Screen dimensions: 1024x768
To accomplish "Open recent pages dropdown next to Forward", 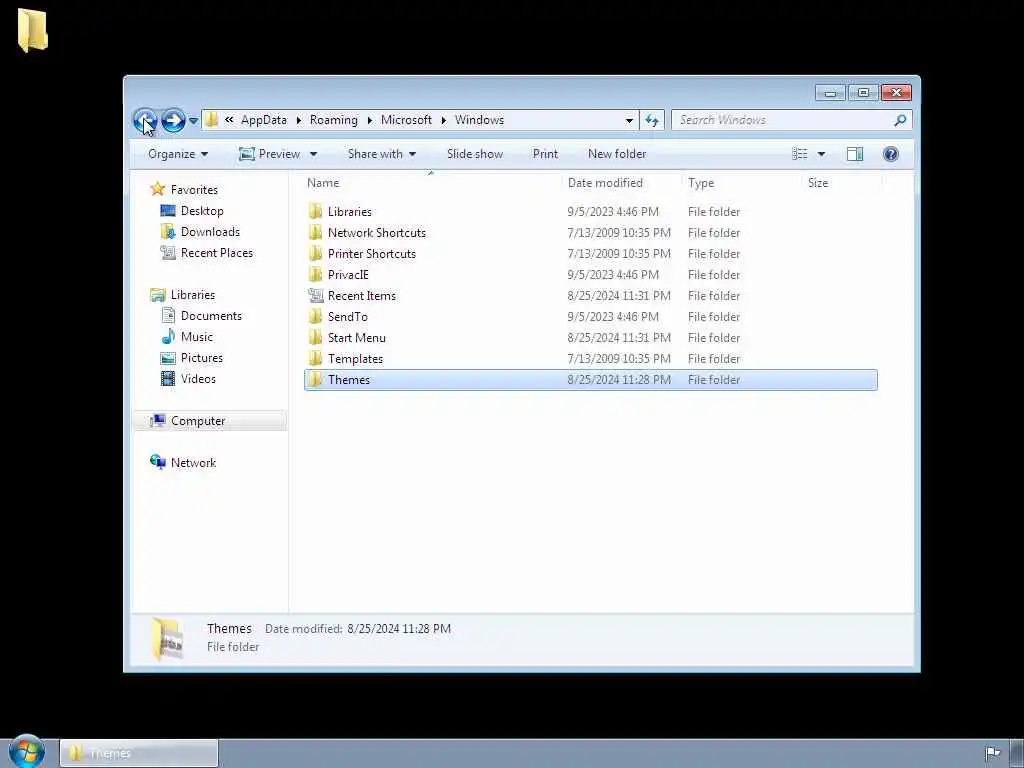I will [193, 121].
